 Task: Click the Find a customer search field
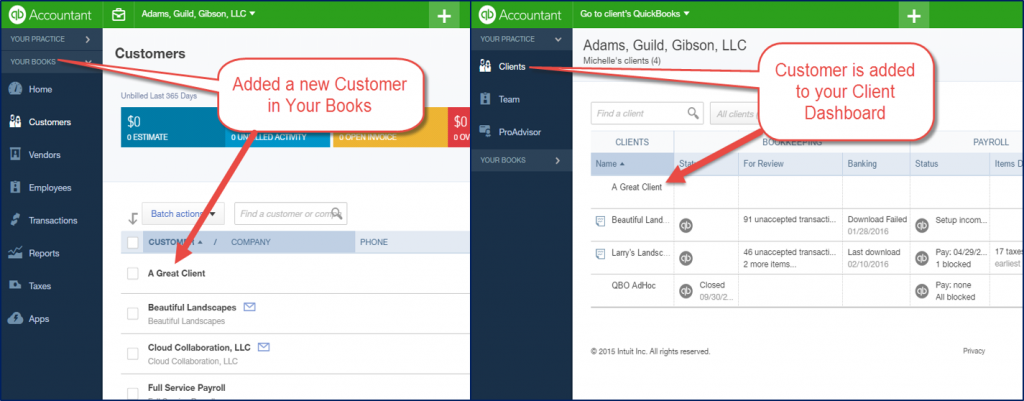291,214
